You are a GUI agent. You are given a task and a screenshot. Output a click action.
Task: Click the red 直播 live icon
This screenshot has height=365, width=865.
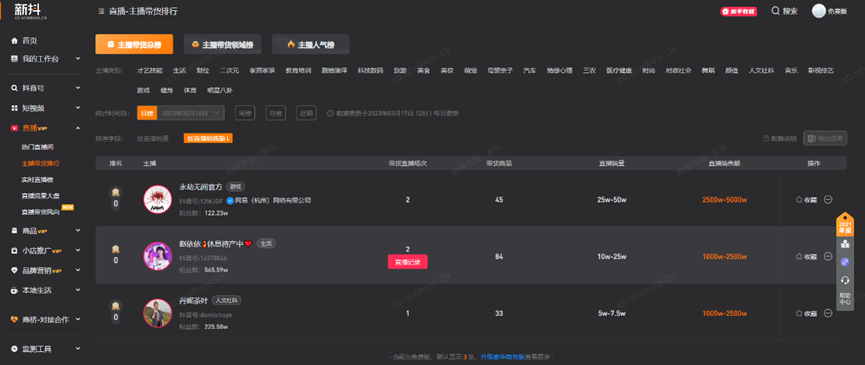pos(14,128)
